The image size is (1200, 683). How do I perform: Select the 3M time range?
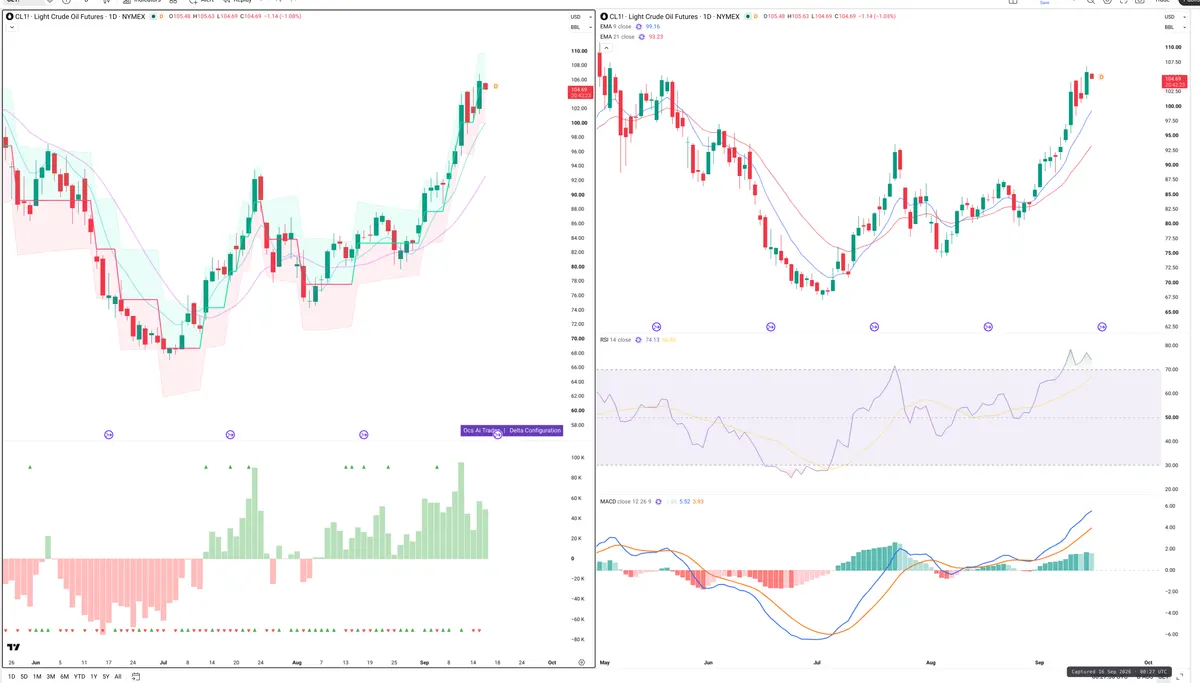pyautogui.click(x=50, y=676)
